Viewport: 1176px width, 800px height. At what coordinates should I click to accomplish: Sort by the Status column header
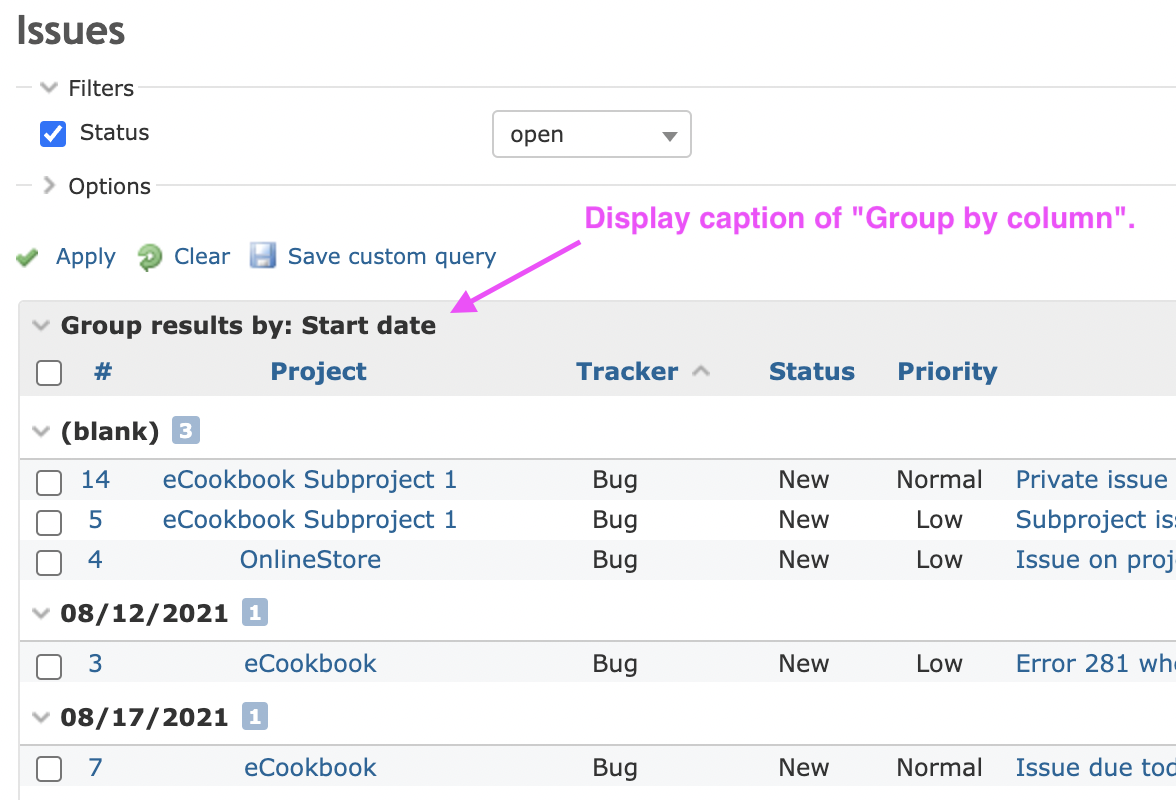coord(812,371)
